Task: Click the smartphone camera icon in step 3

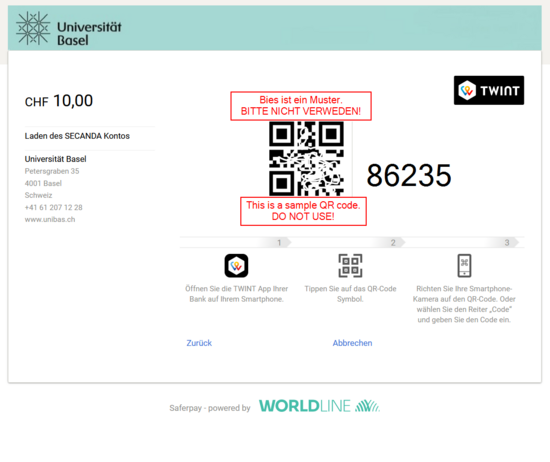Action: coord(464,266)
